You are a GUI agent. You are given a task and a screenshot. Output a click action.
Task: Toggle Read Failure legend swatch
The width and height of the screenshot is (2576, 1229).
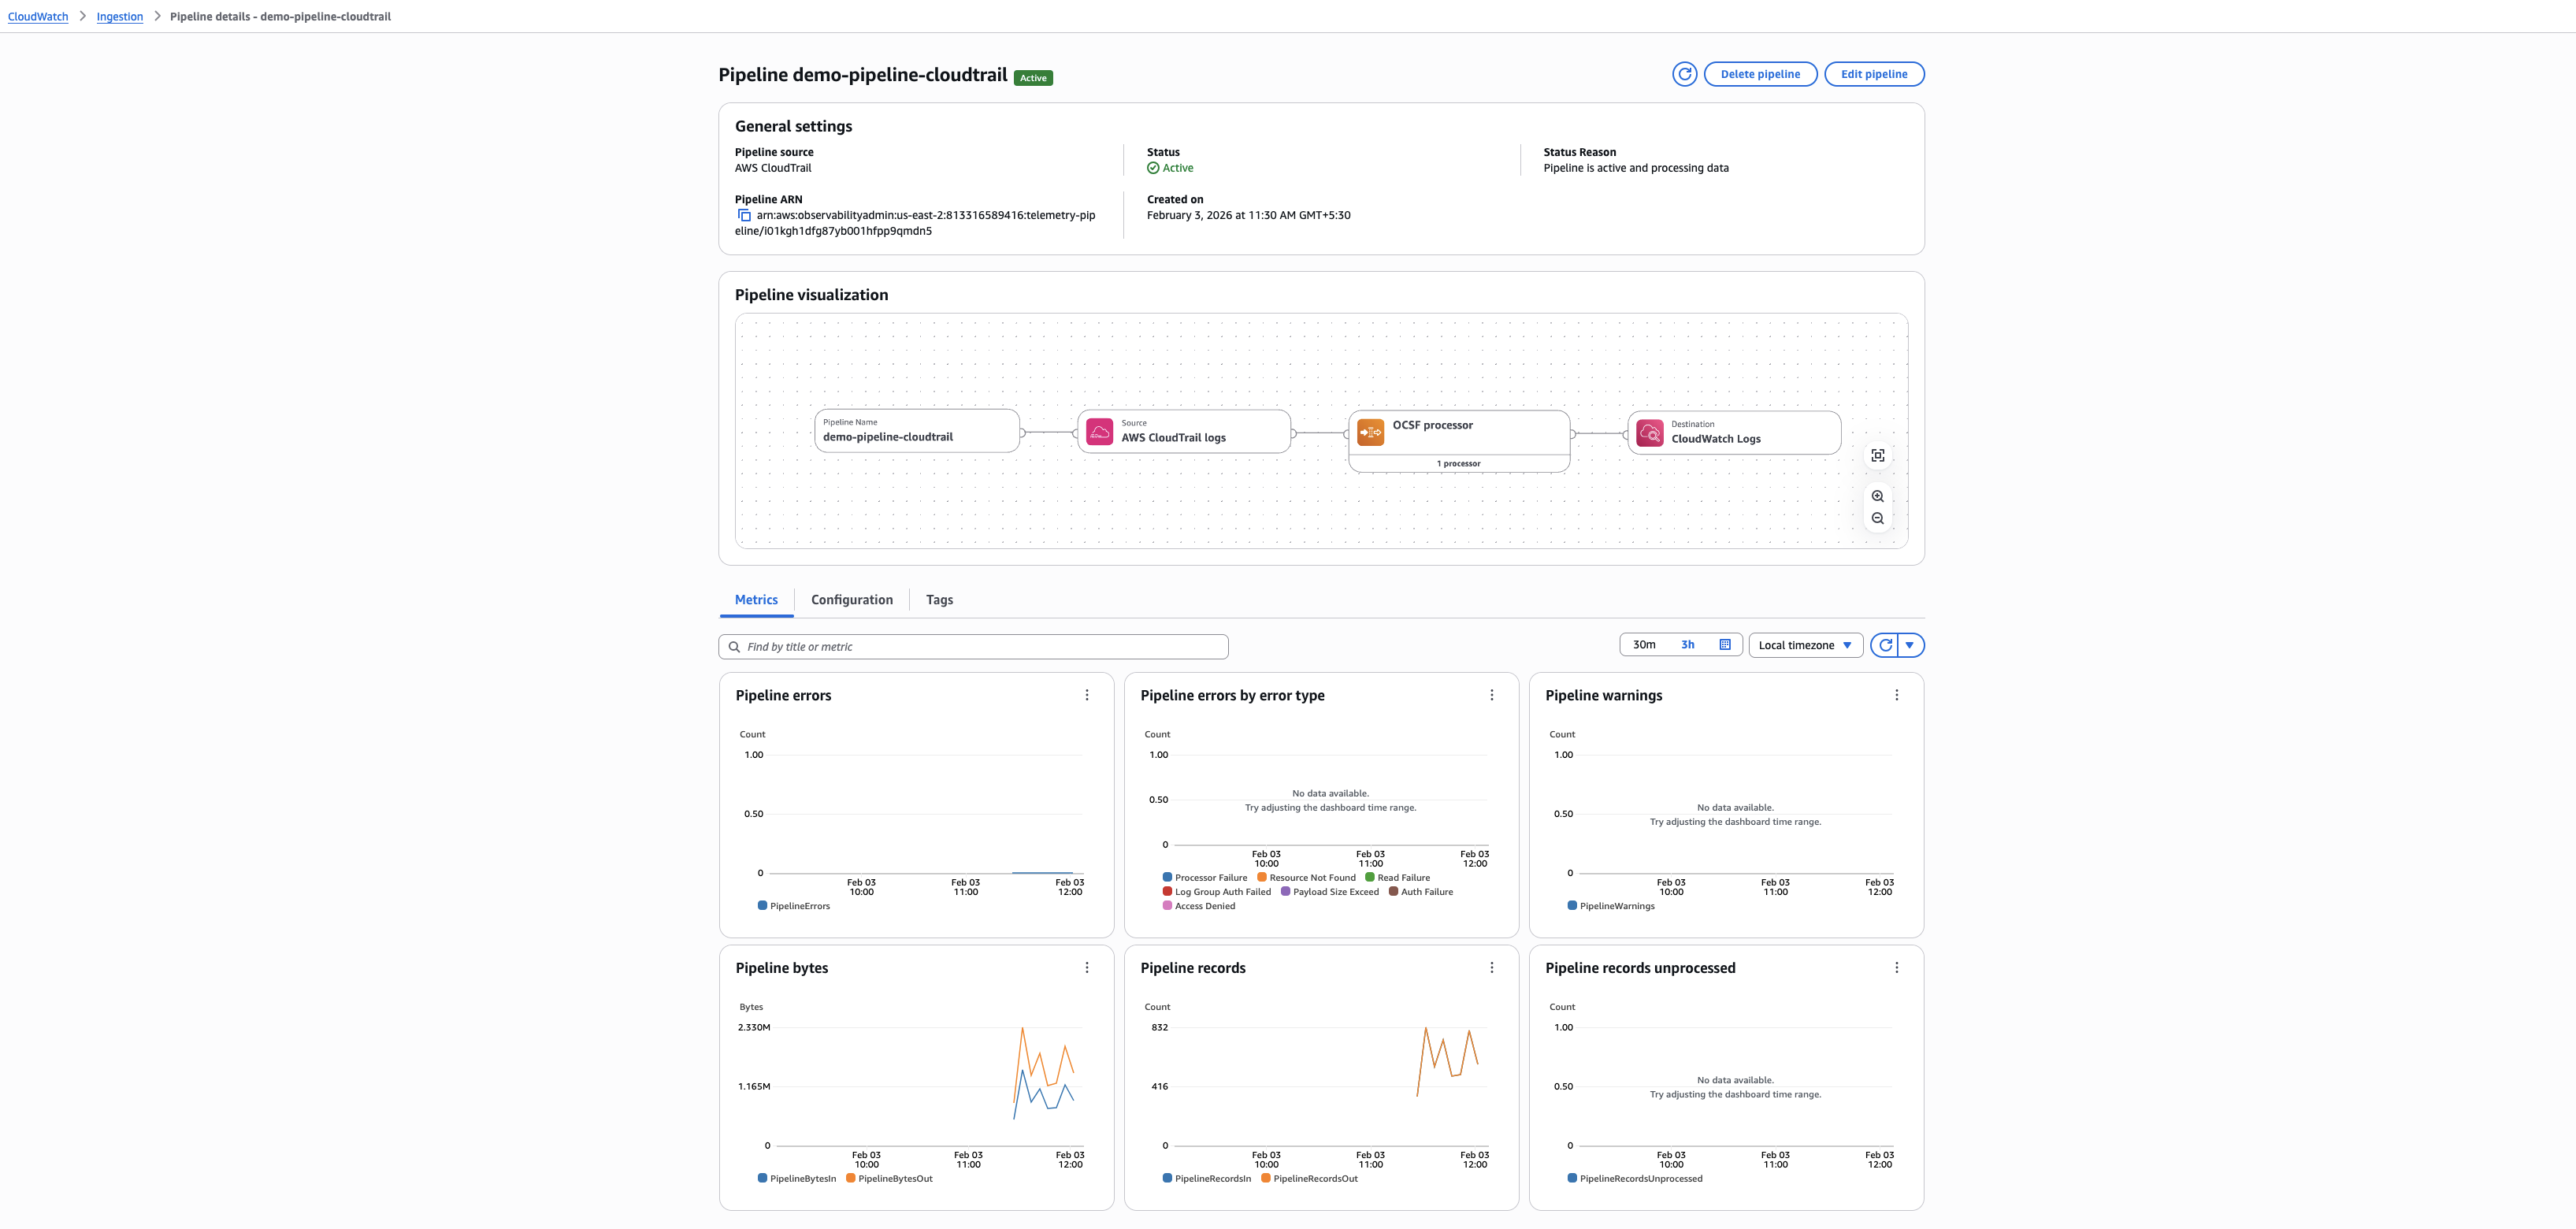click(1370, 877)
